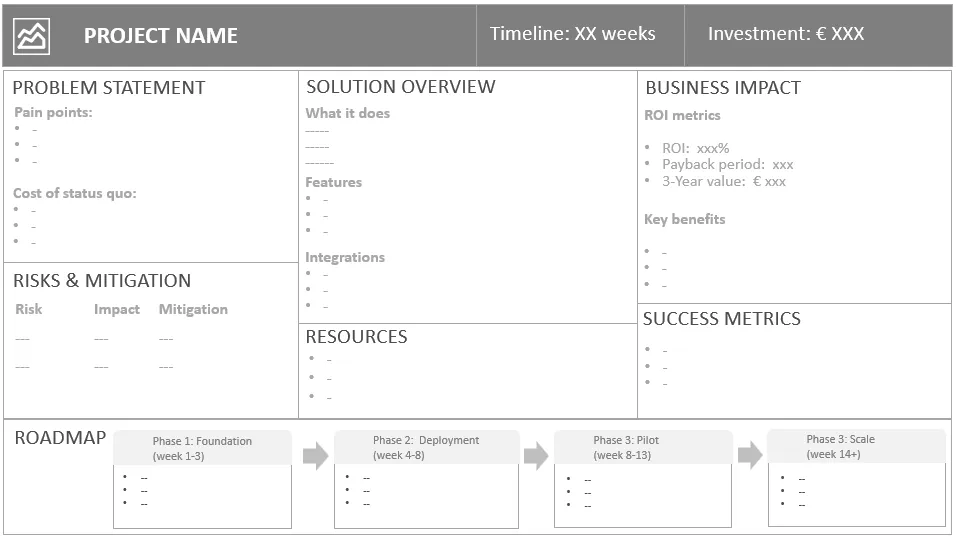This screenshot has width=956, height=536.
Task: Select the PROJECT NAME title text
Action: tap(160, 37)
